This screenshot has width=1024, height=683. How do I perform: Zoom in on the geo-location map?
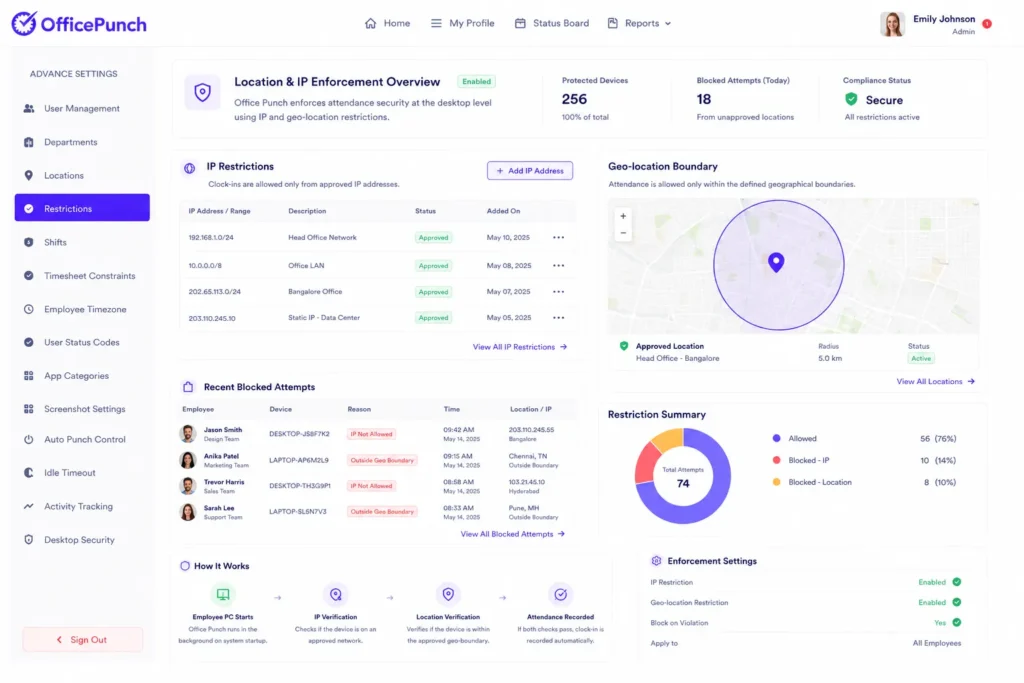coord(623,216)
